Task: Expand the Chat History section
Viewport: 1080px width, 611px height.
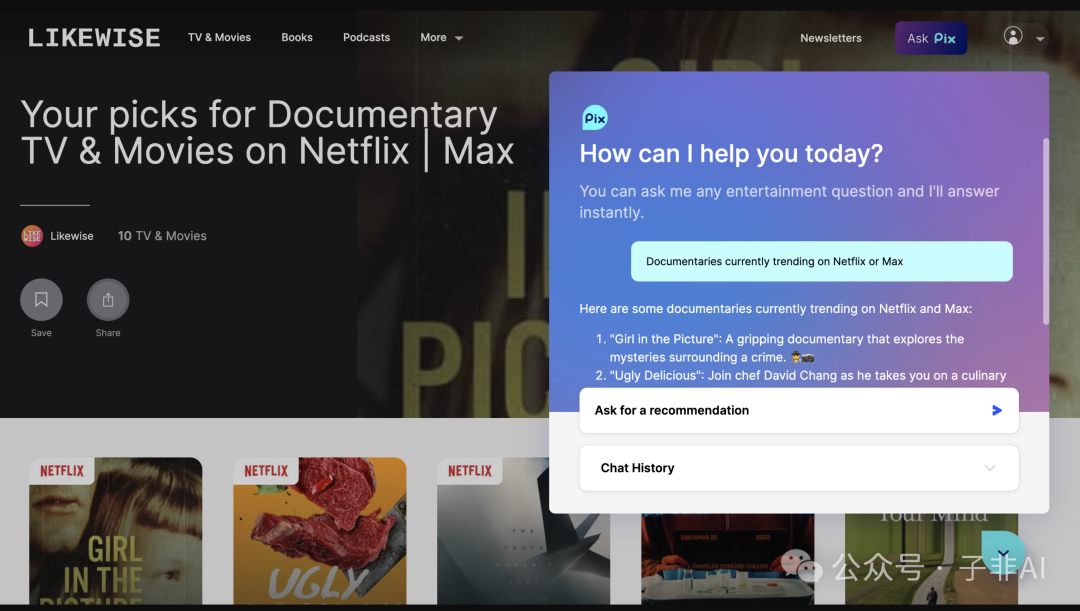Action: tap(799, 468)
